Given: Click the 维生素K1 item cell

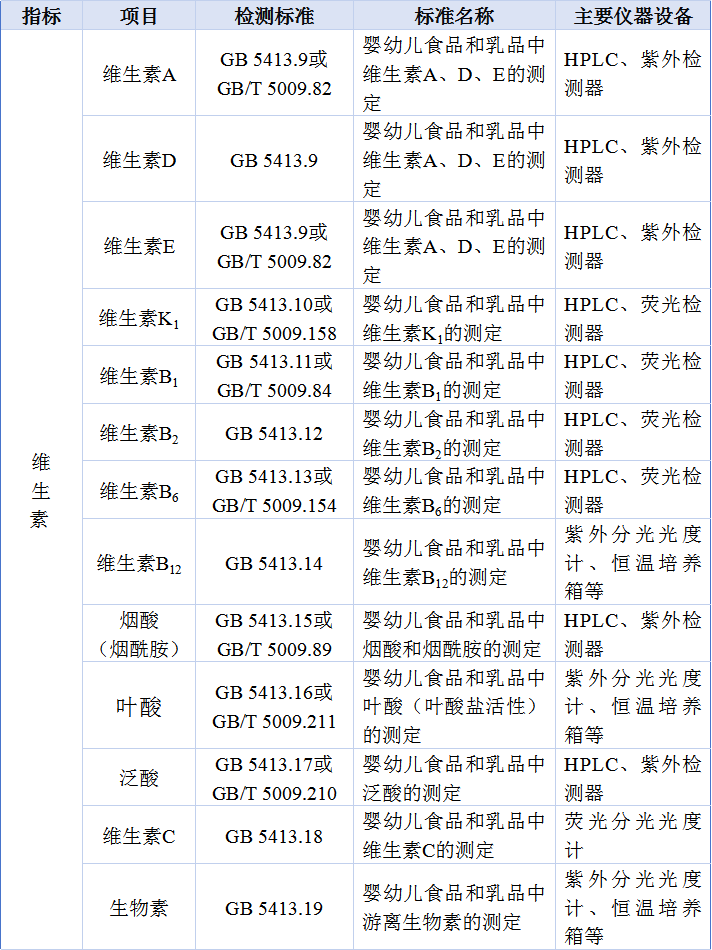Looking at the screenshot, I should pos(139,317).
